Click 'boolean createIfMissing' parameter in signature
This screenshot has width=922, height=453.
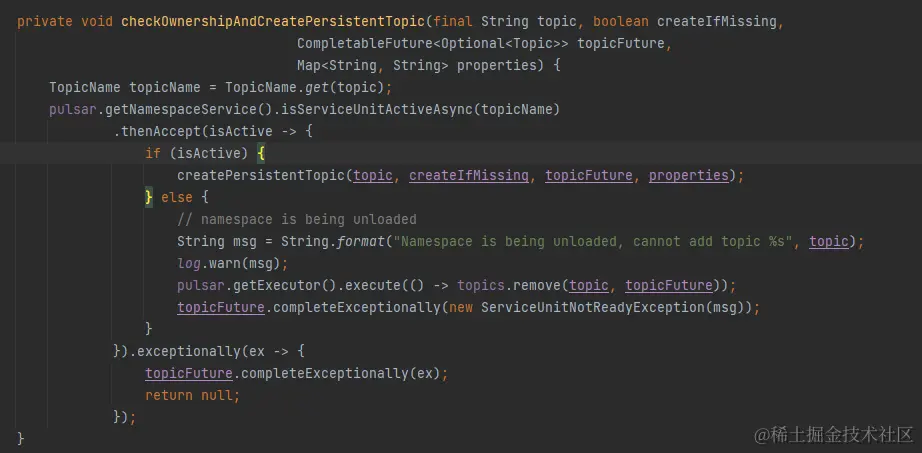684,22
